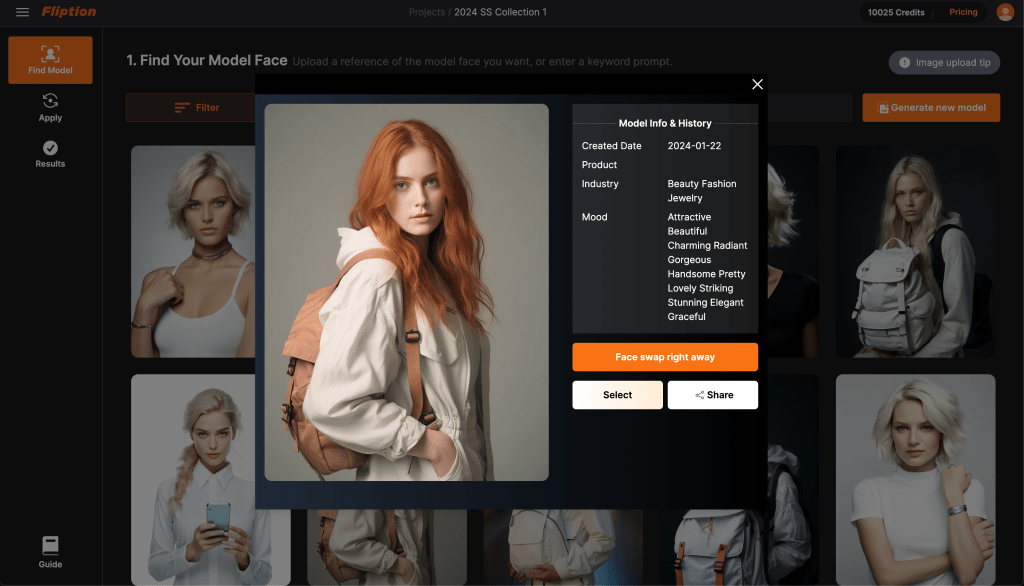This screenshot has width=1024, height=586.
Task: Click the red-haired model preview image
Action: pos(406,292)
